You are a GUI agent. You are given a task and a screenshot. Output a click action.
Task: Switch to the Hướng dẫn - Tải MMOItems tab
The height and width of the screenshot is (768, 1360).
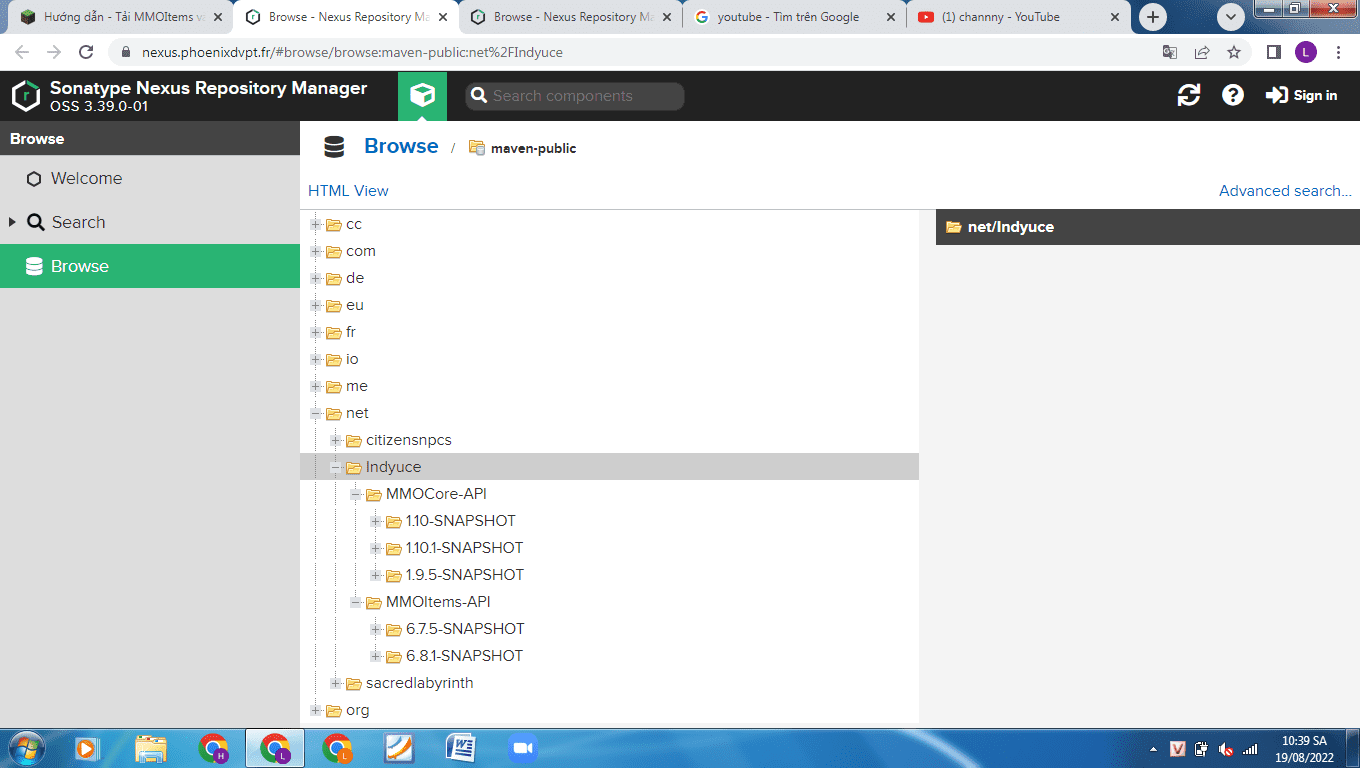coord(120,17)
